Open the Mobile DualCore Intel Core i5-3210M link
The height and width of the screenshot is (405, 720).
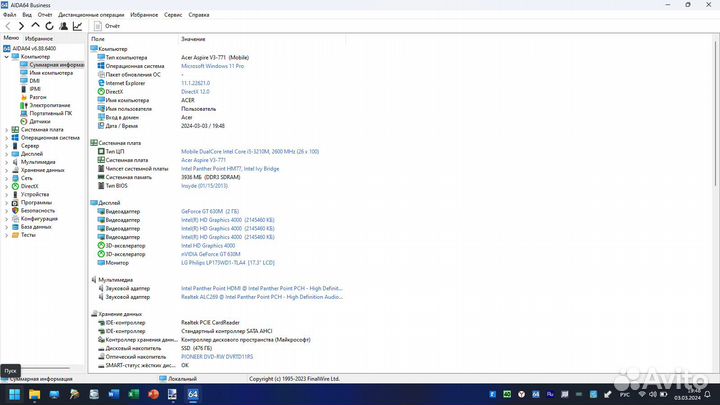point(250,152)
